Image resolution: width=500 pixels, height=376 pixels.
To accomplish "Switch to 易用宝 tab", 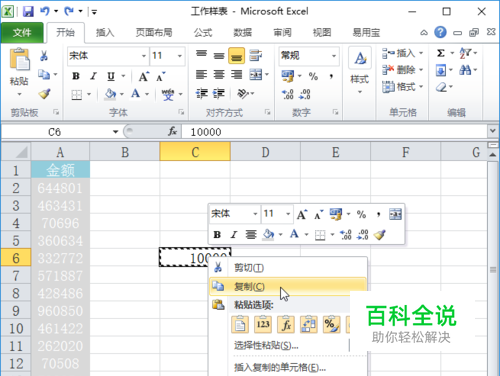I will 366,32.
